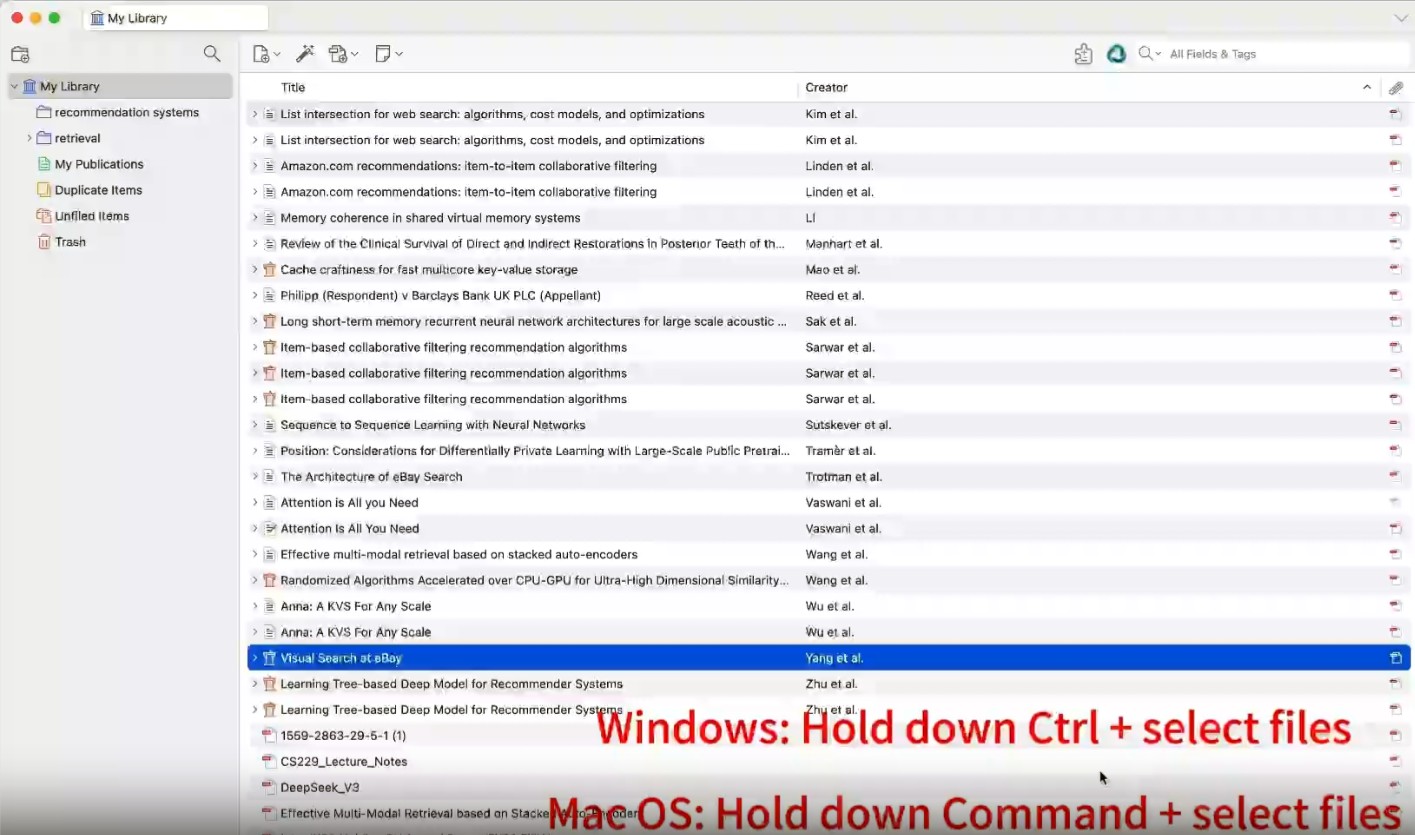Open the New Item toolbar button
The width and height of the screenshot is (1415, 835).
[265, 54]
